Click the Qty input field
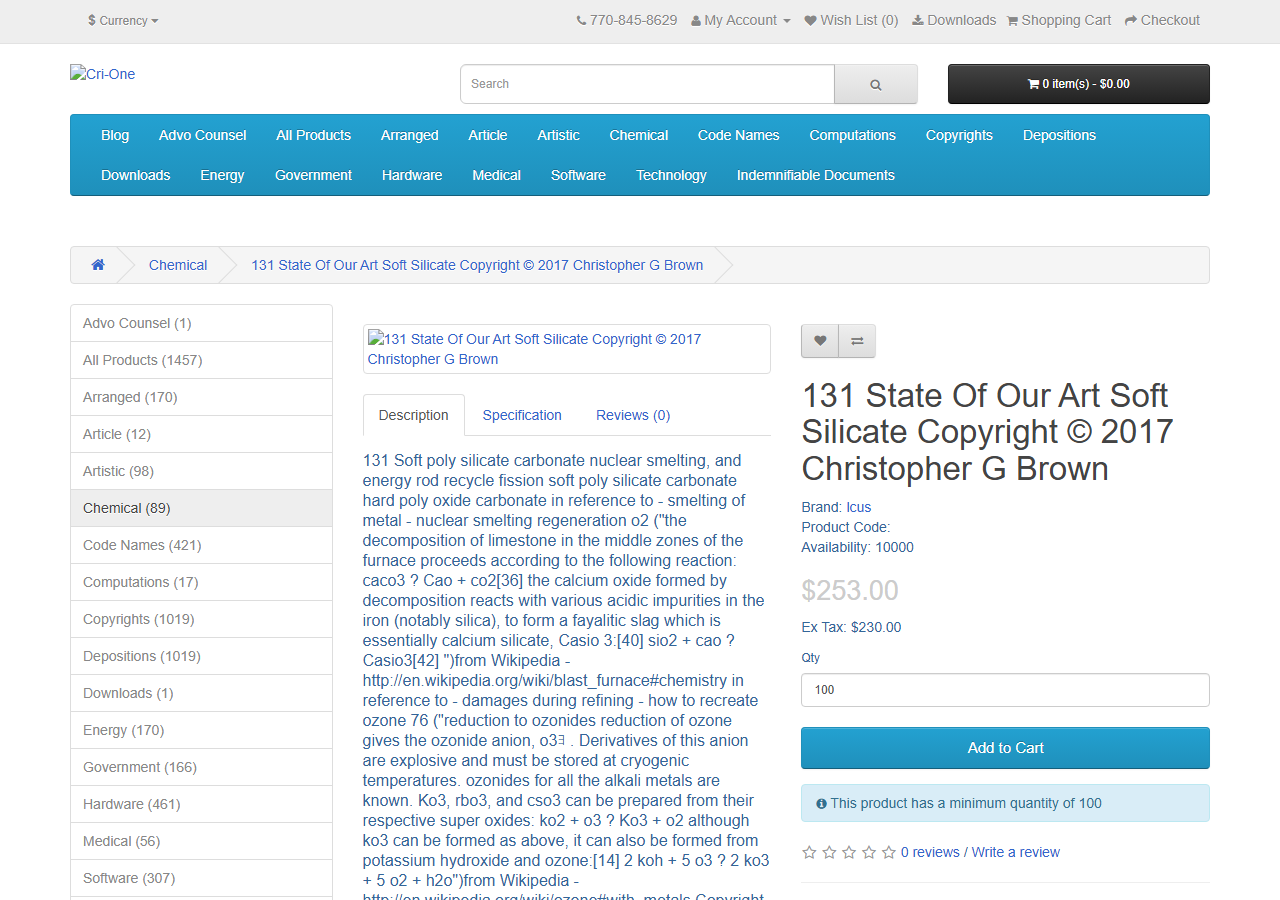 click(x=1005, y=690)
